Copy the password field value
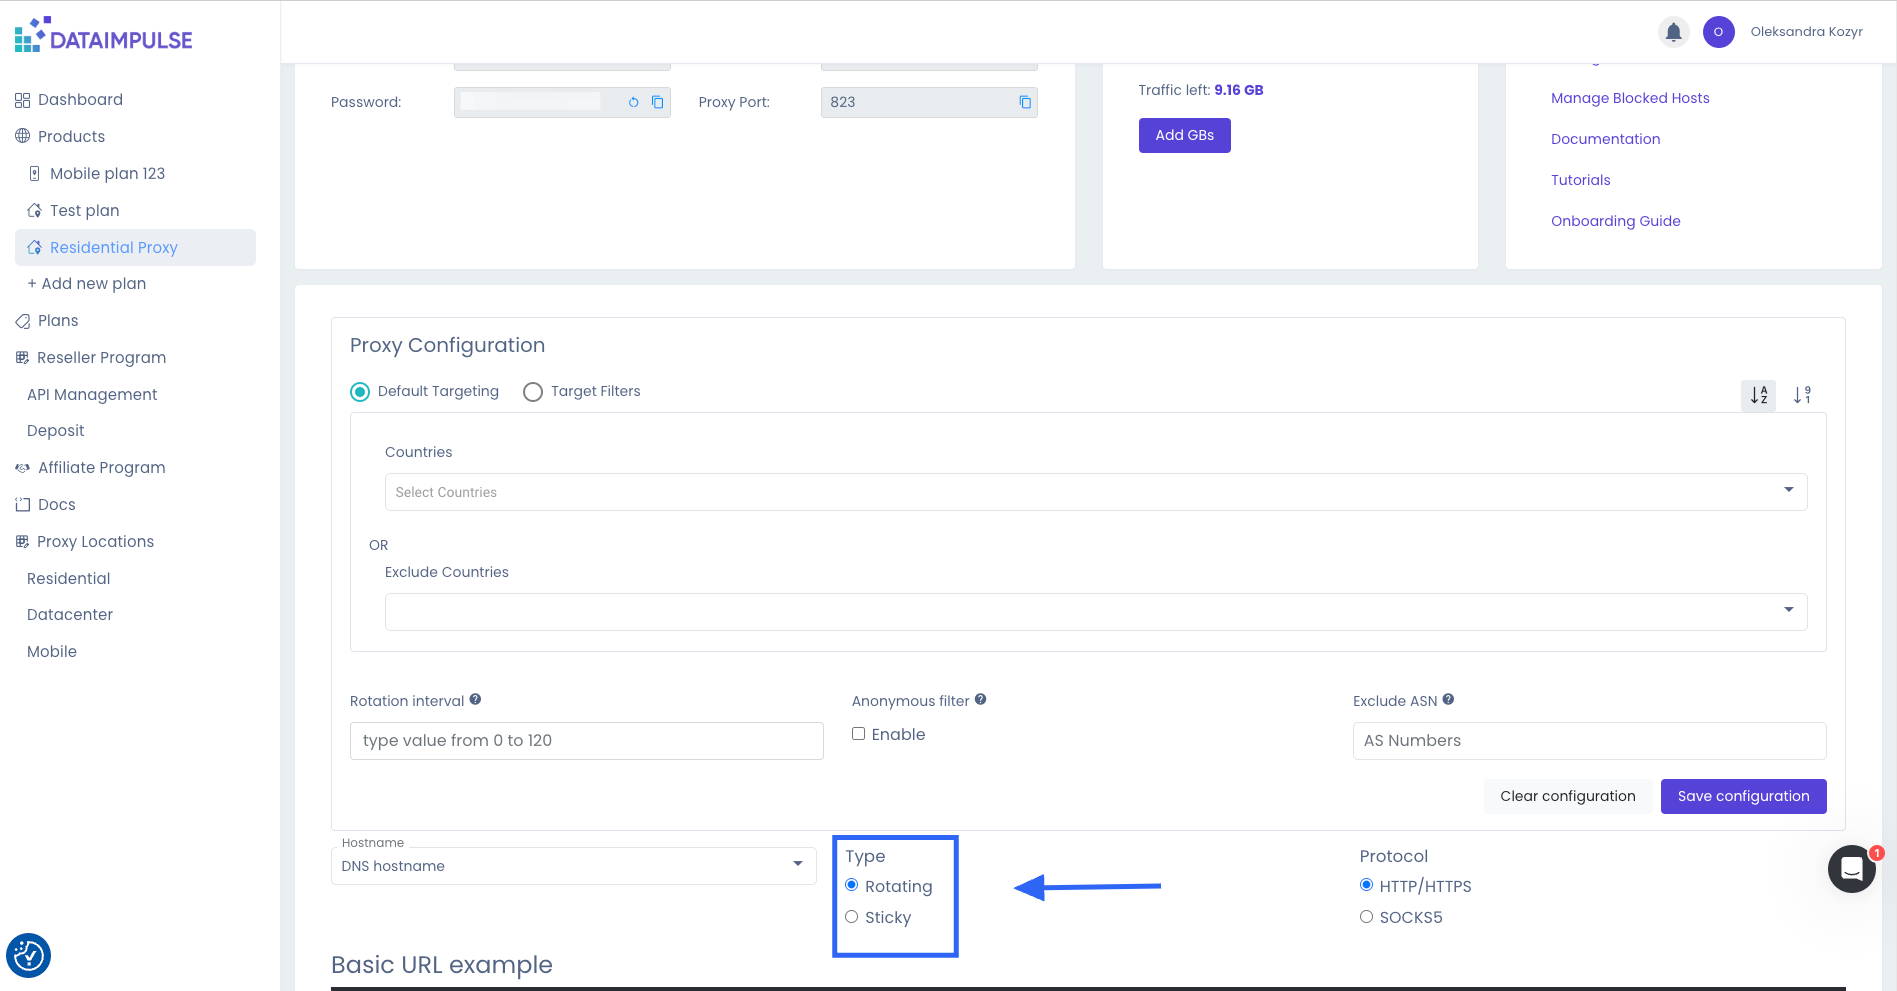The height and width of the screenshot is (991, 1897). point(658,102)
